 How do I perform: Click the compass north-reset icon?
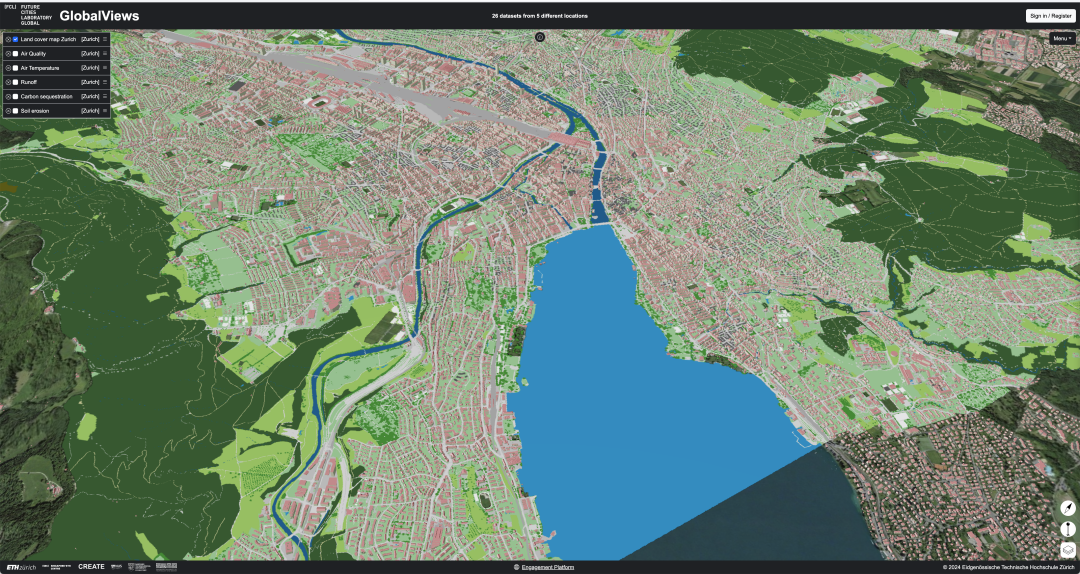point(1067,508)
